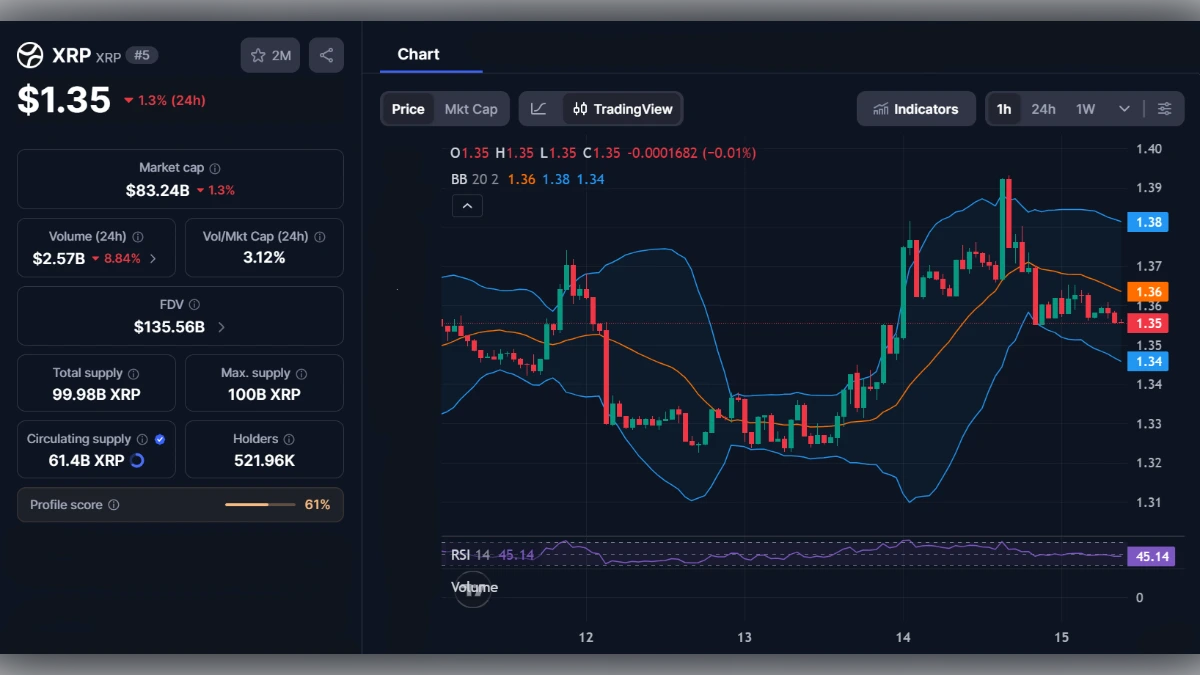
Task: Expand the FDV details chevron
Action: 221,326
